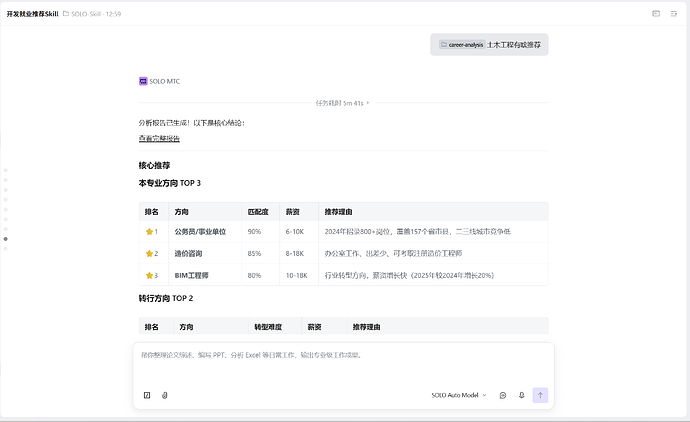Click the folder icon beside SOLO-Skill
Image resolution: width=690 pixels, height=422 pixels.
[66, 14]
